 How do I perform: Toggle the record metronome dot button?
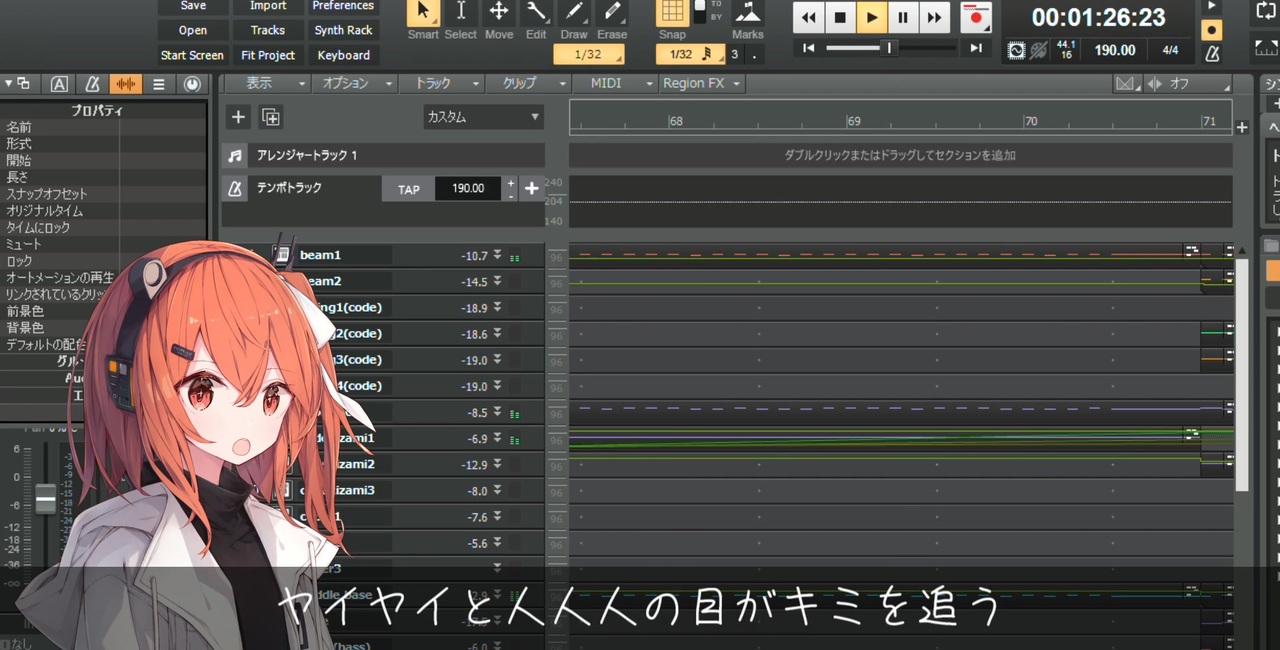(1212, 30)
